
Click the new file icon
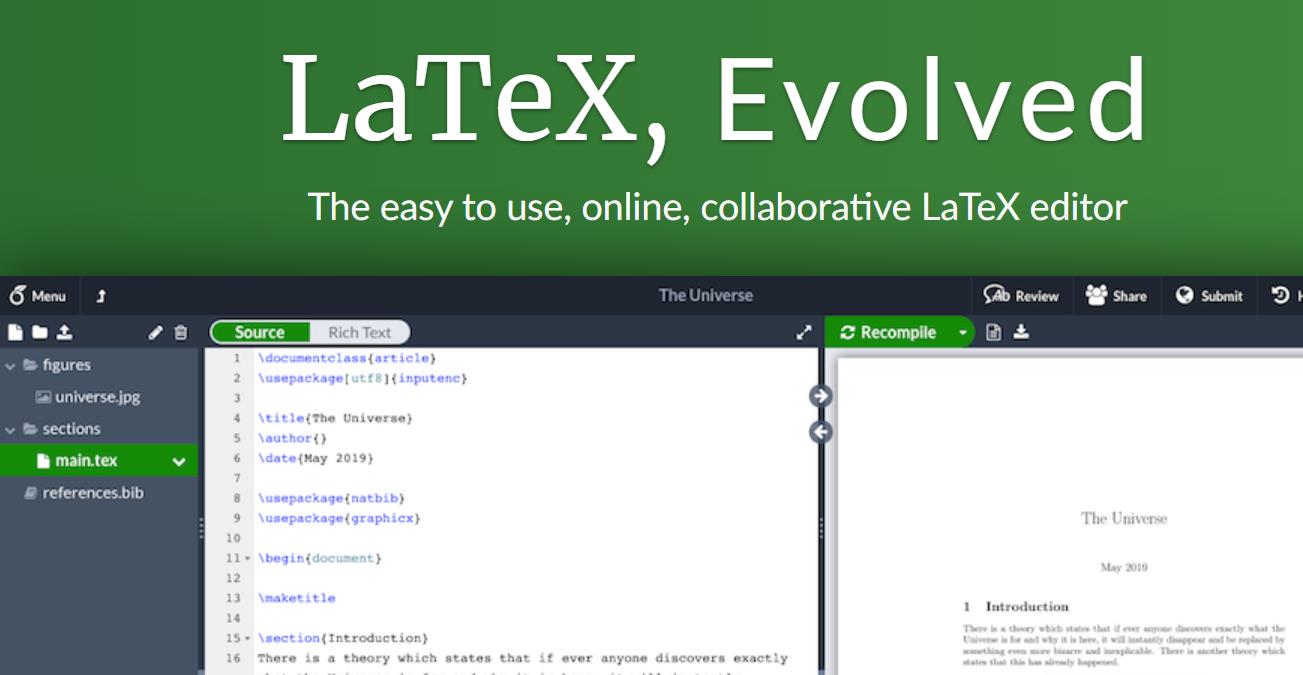16,333
